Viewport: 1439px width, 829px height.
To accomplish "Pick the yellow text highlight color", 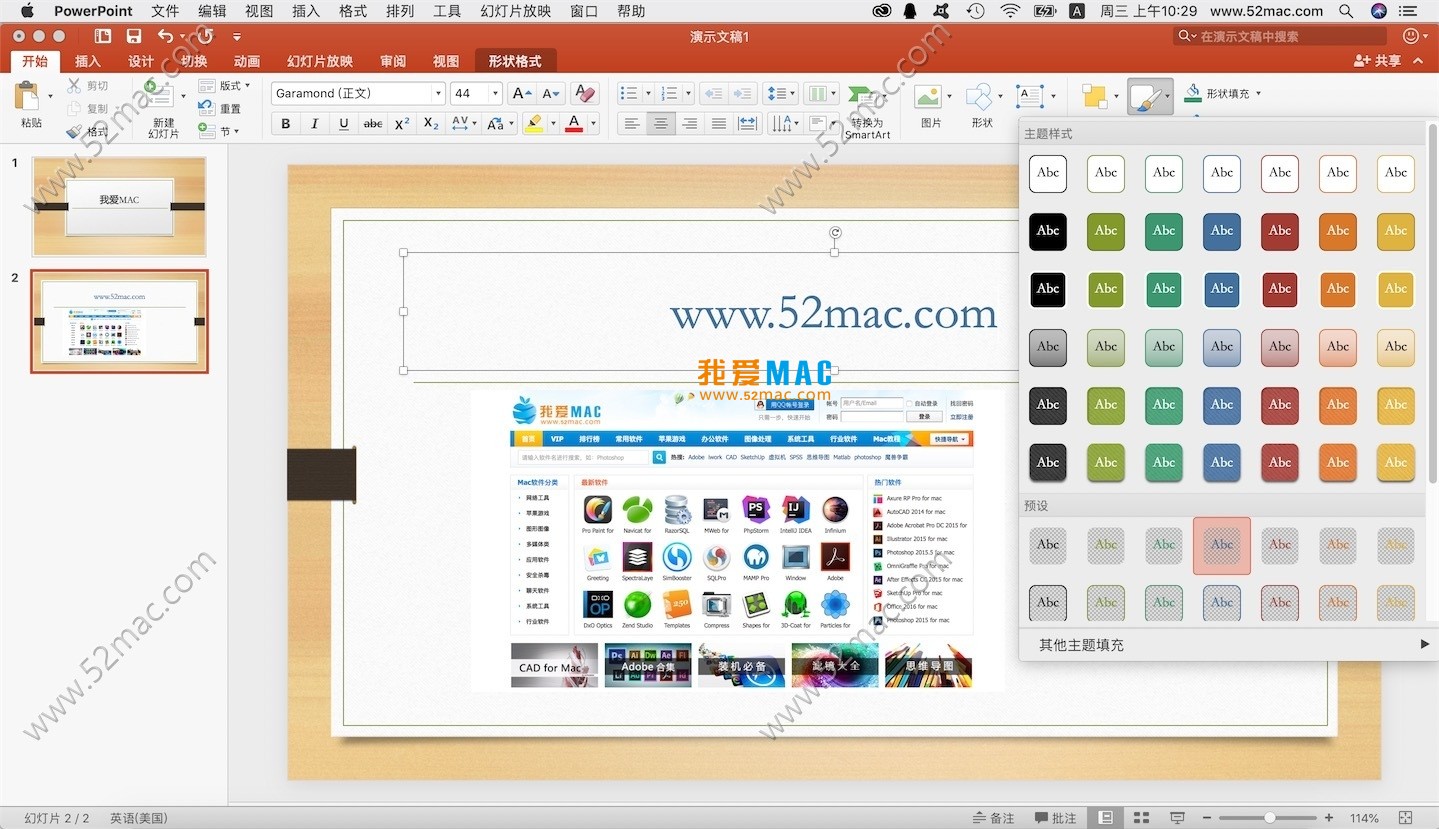I will pos(533,124).
